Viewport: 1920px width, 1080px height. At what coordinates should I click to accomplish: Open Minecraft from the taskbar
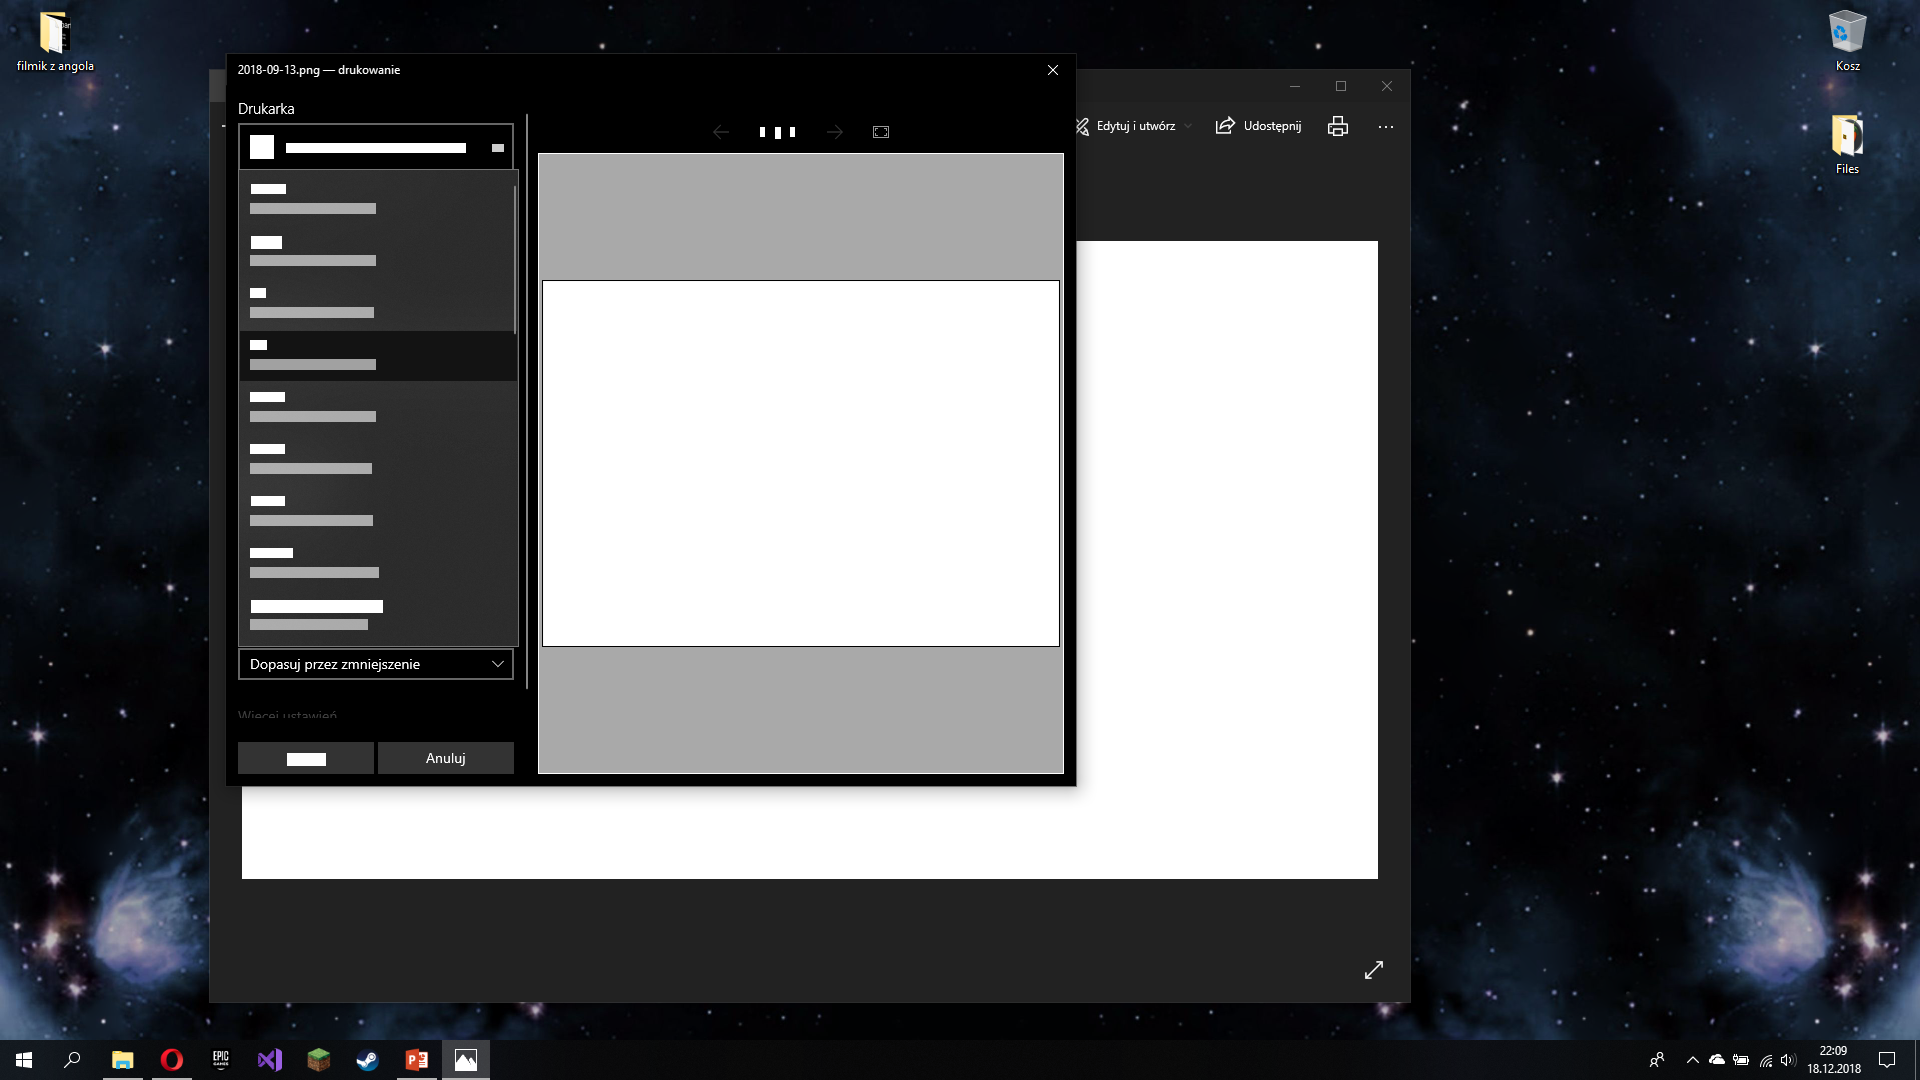pyautogui.click(x=319, y=1059)
